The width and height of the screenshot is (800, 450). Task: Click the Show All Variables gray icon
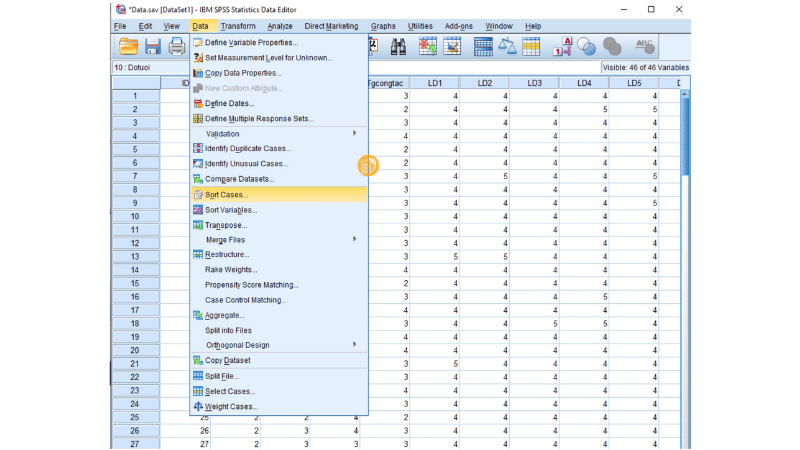coord(612,46)
